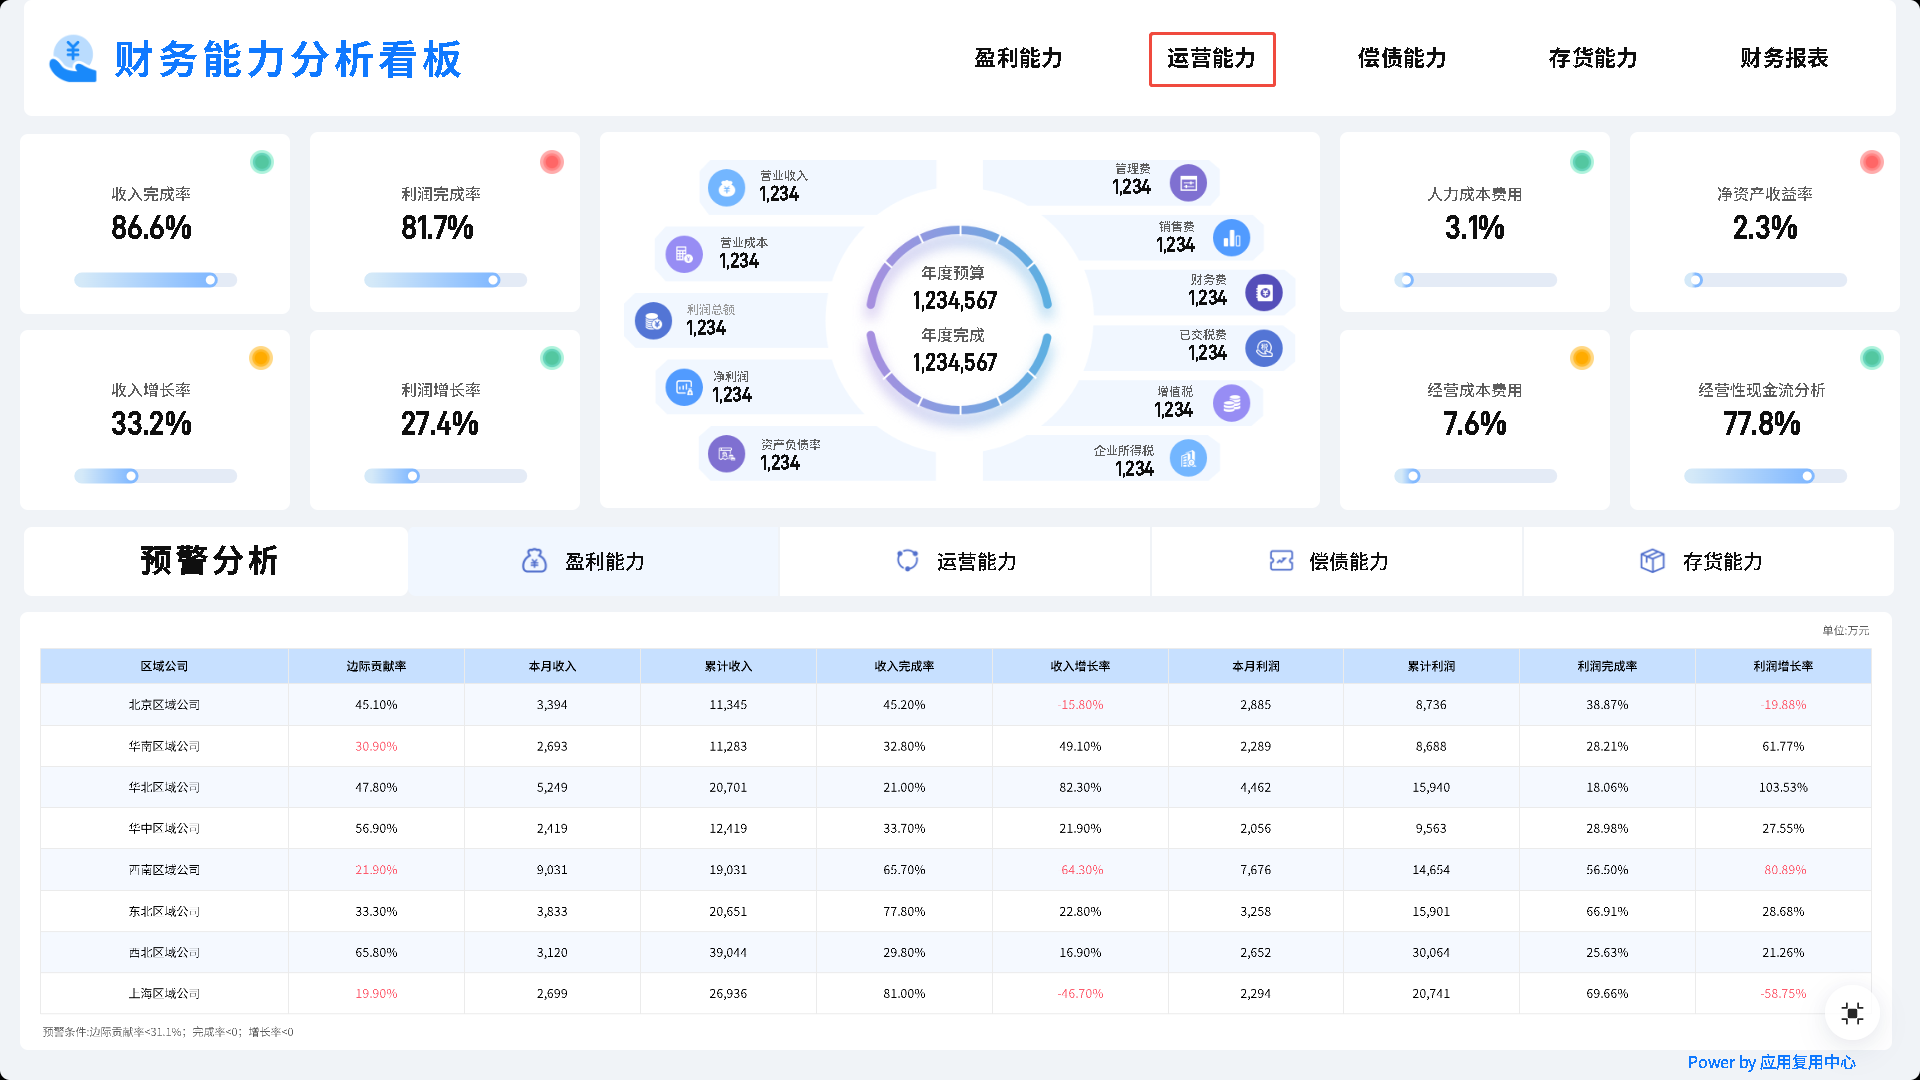Viewport: 1920px width, 1080px height.
Task: Click the 营业成本 calculator icon
Action: (684, 254)
